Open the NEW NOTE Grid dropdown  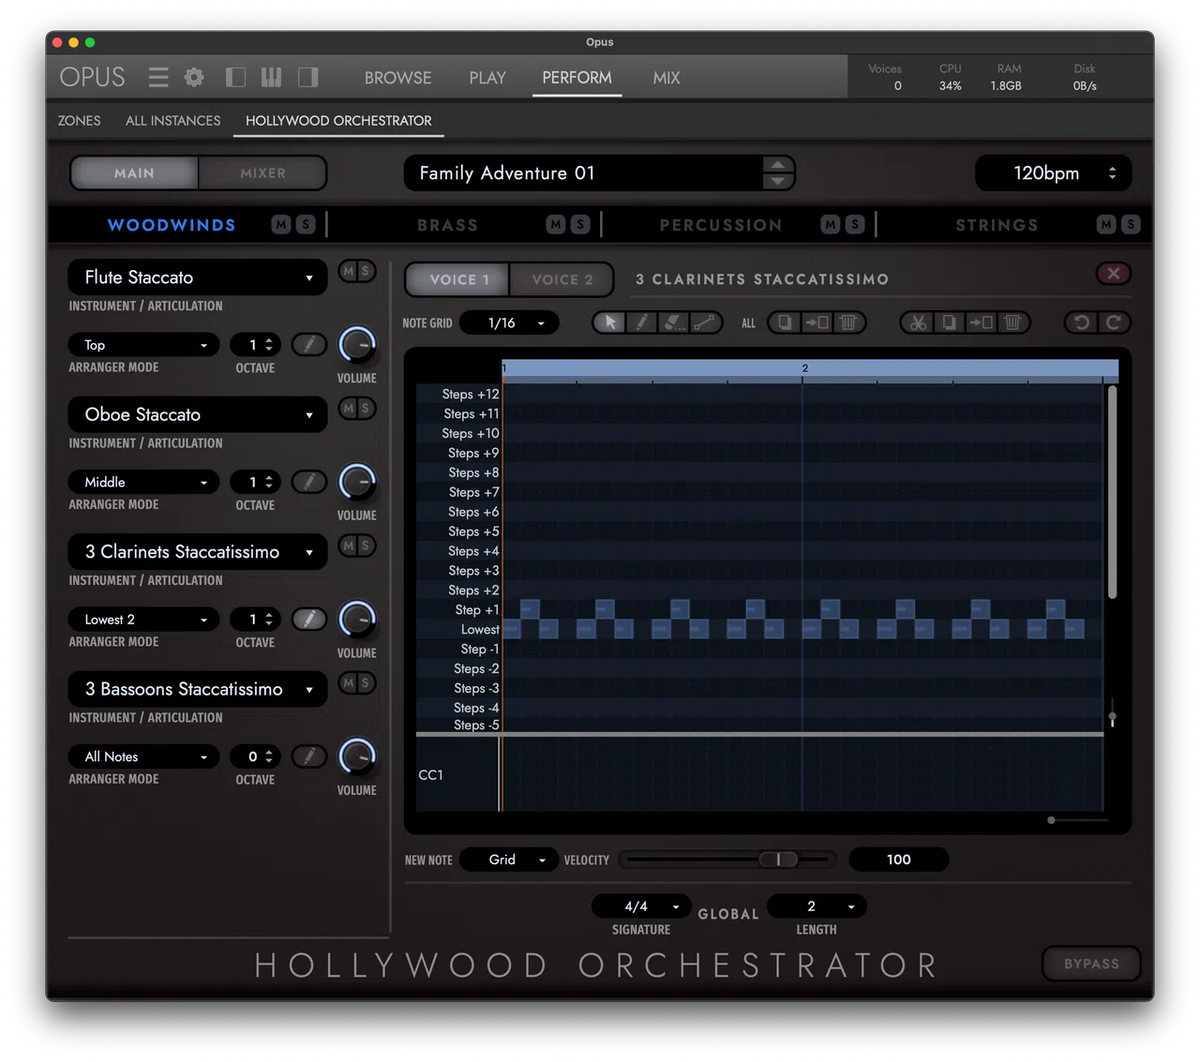(509, 859)
